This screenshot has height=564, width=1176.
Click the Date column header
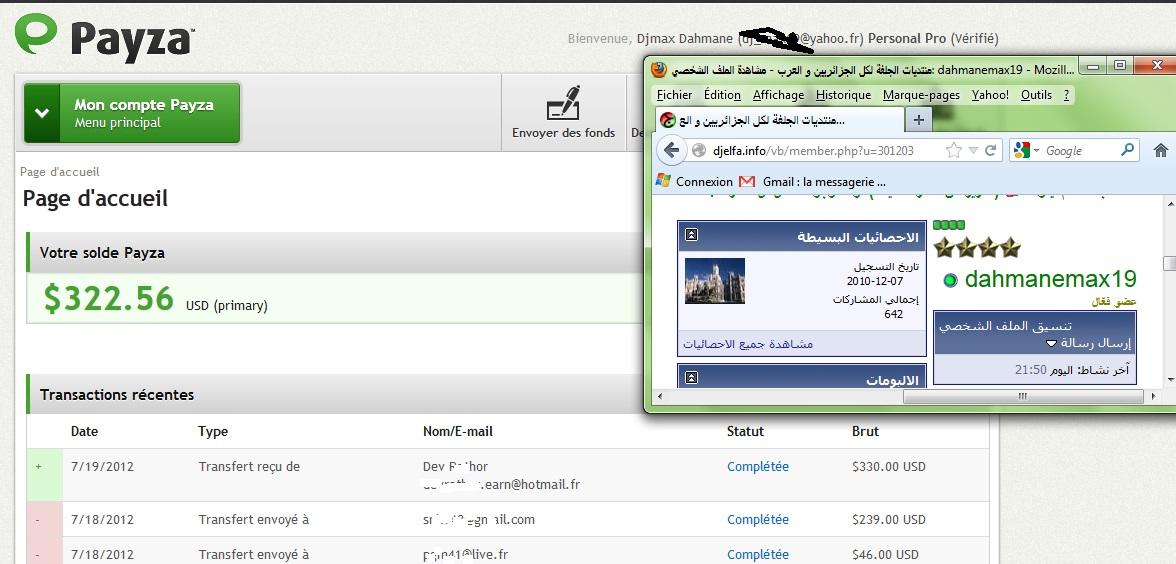coord(85,431)
